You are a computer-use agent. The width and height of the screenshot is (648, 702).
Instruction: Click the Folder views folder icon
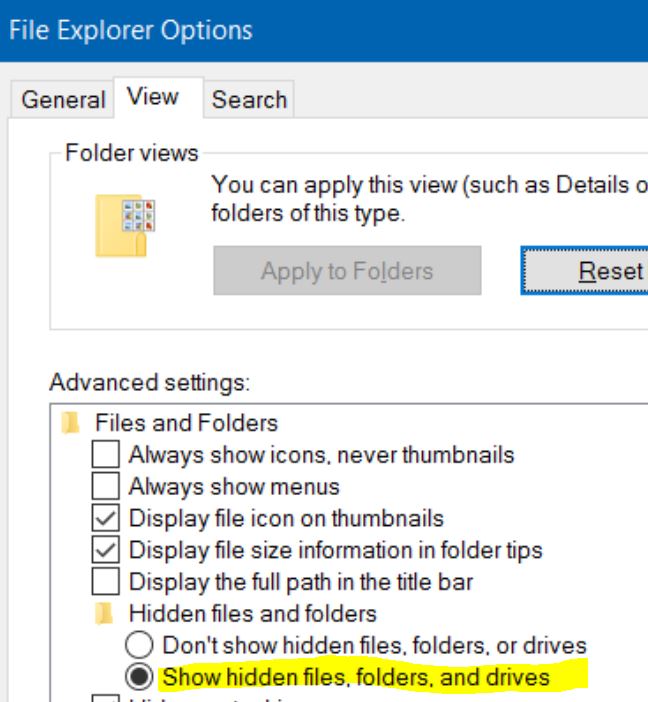(x=125, y=226)
